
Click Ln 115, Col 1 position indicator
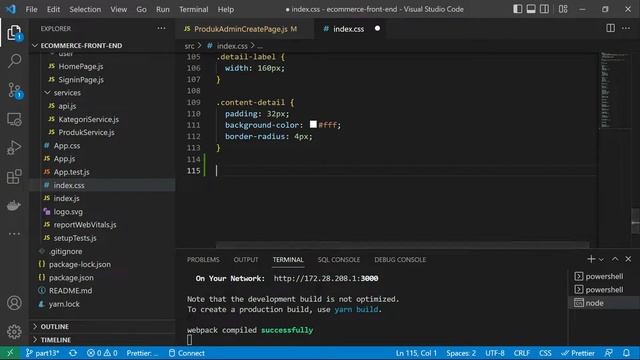tap(416, 353)
